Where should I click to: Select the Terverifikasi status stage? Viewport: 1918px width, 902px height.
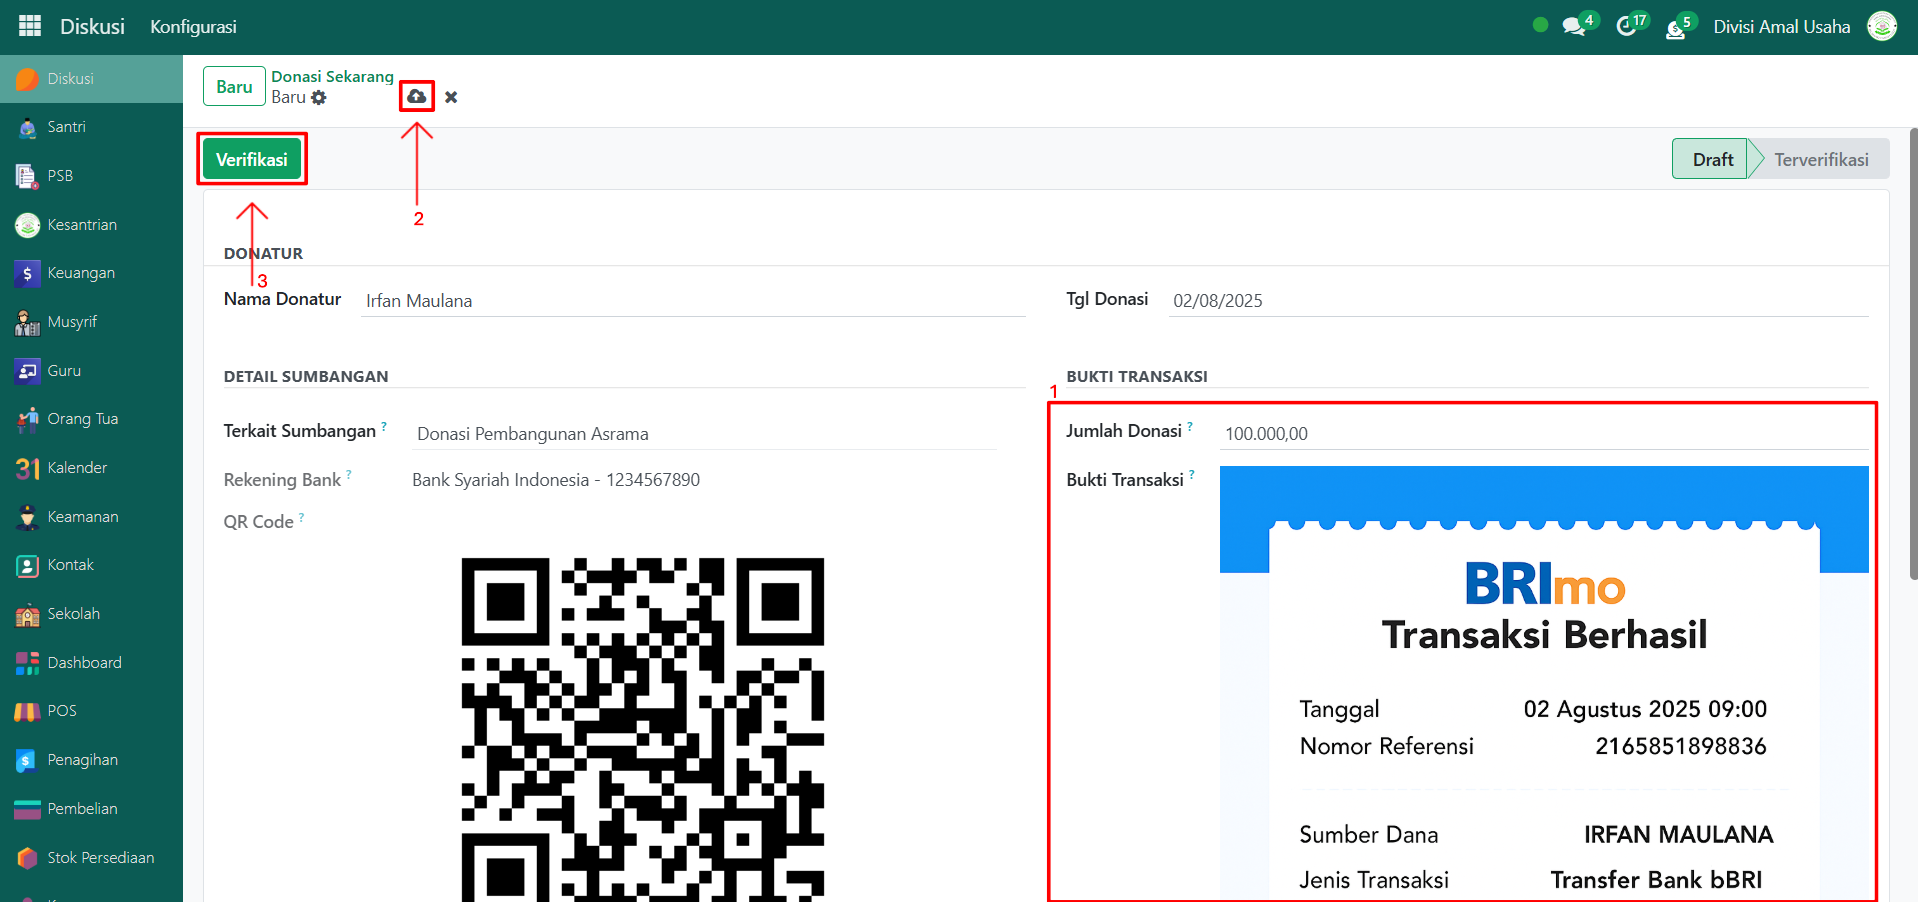pos(1820,160)
